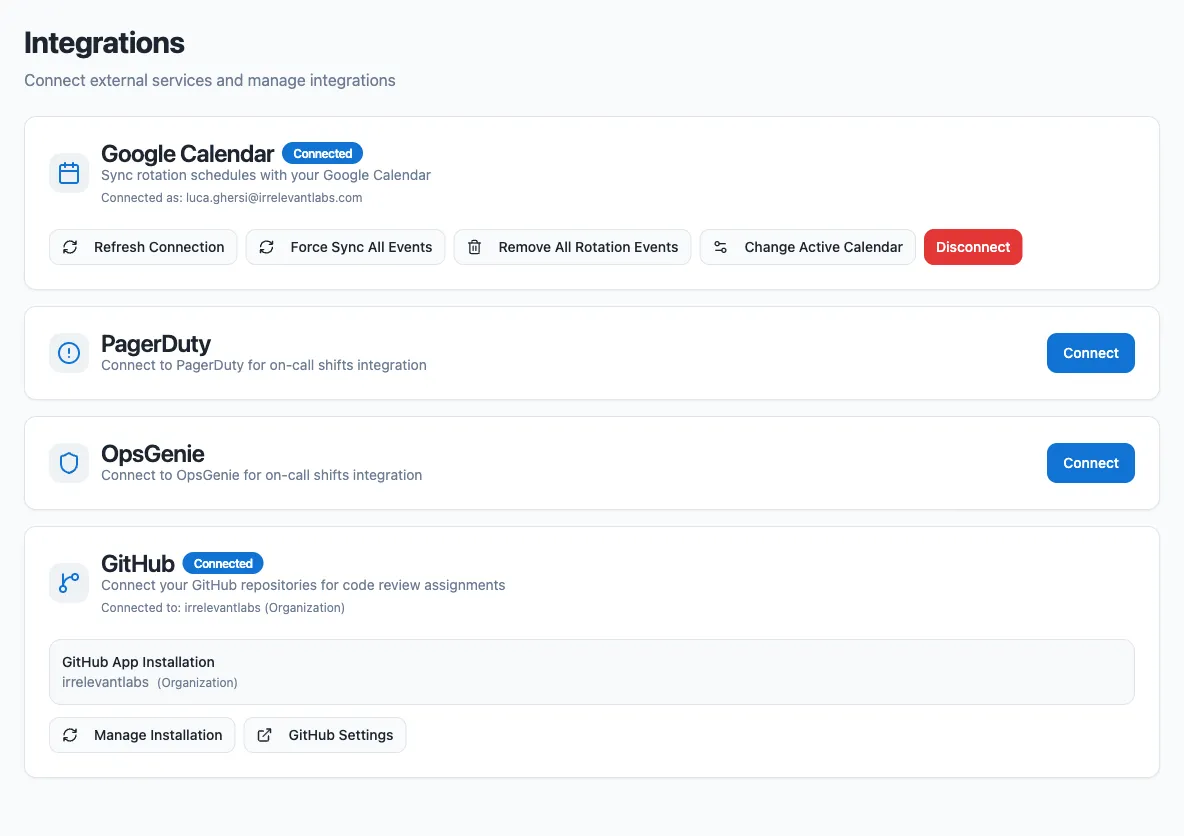
Task: Connect the PagerDuty integration
Action: point(1090,353)
